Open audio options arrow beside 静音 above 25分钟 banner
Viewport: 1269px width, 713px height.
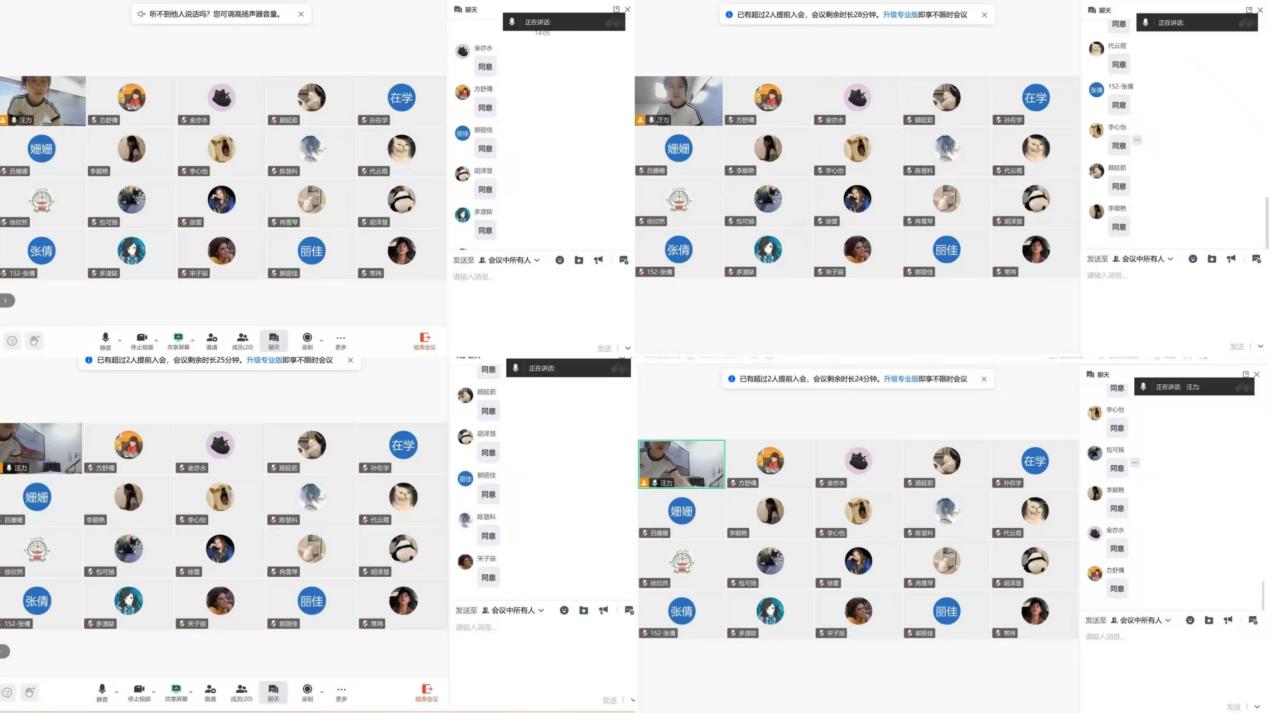point(120,340)
